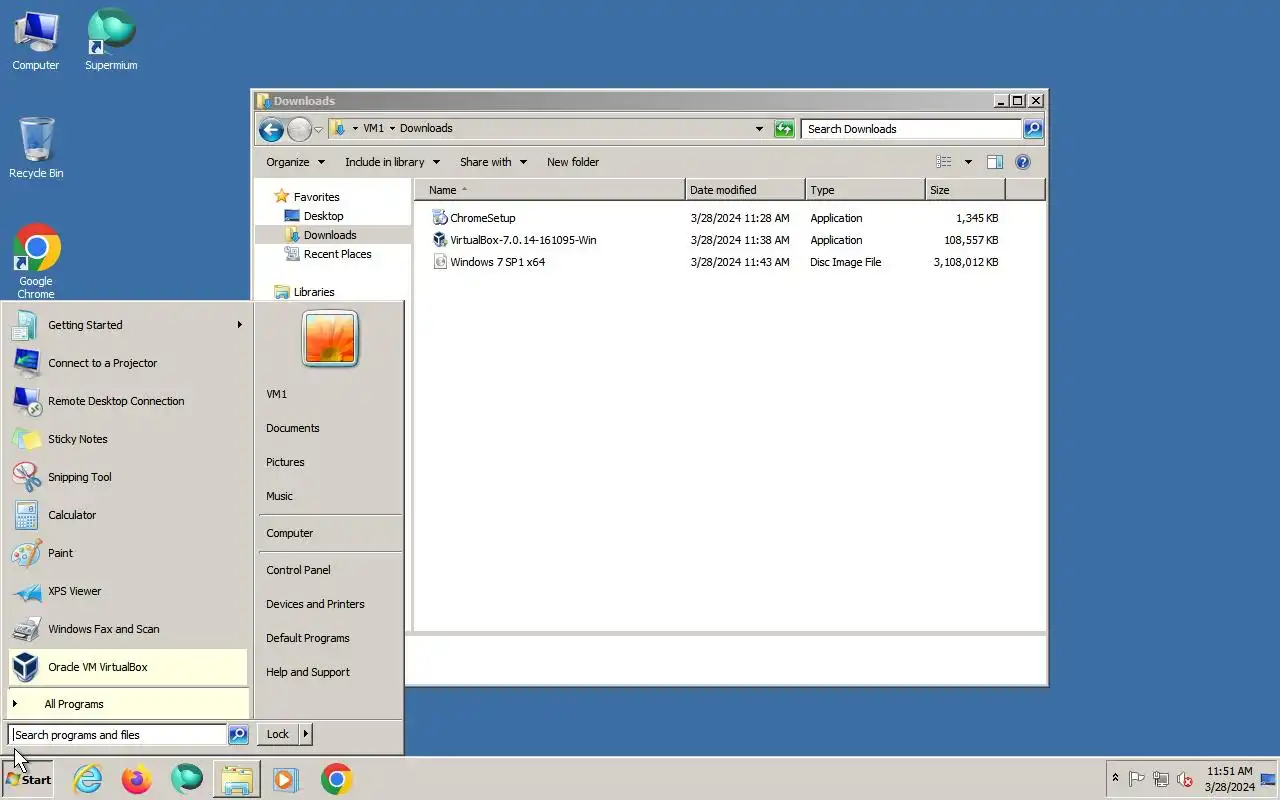Open Remote Desktop Connection from Start menu
Screen dimensions: 1280x800
(128, 401)
